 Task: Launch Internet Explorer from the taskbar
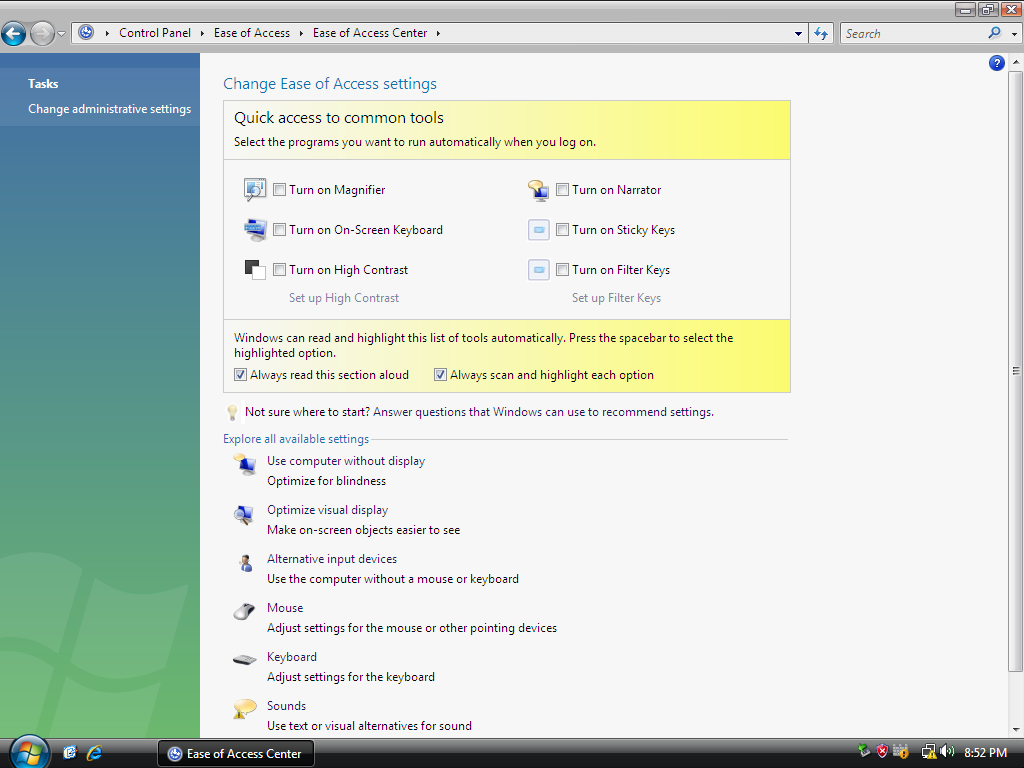pyautogui.click(x=95, y=753)
